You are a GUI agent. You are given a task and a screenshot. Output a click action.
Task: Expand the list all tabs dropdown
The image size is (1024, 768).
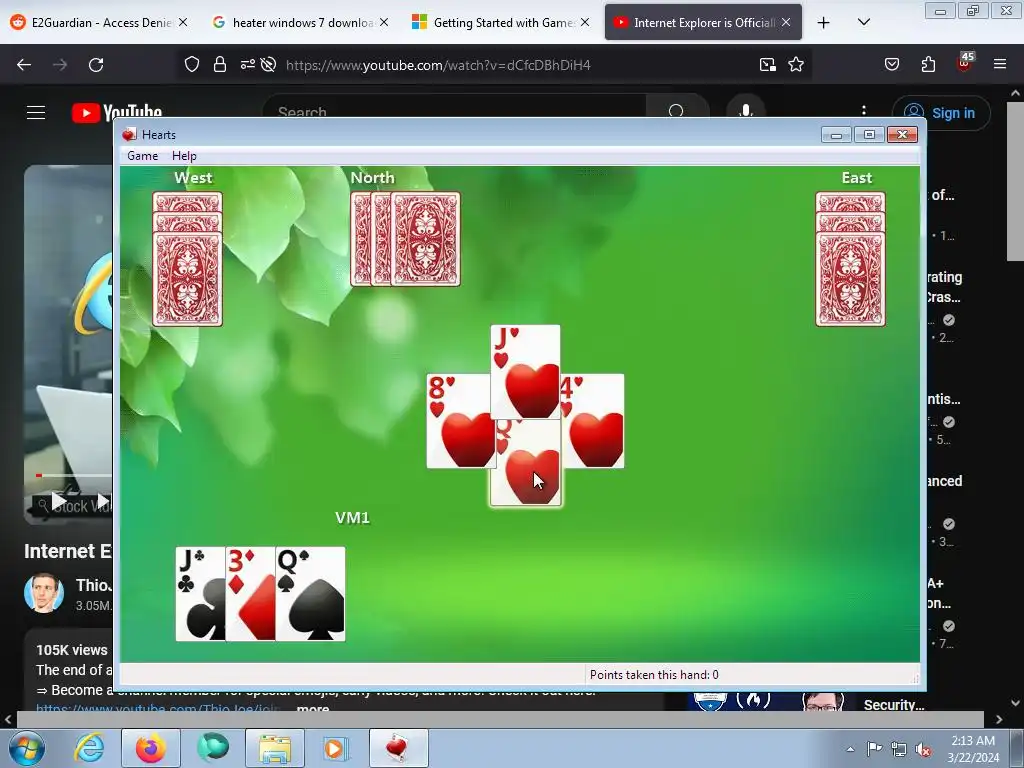[863, 22]
